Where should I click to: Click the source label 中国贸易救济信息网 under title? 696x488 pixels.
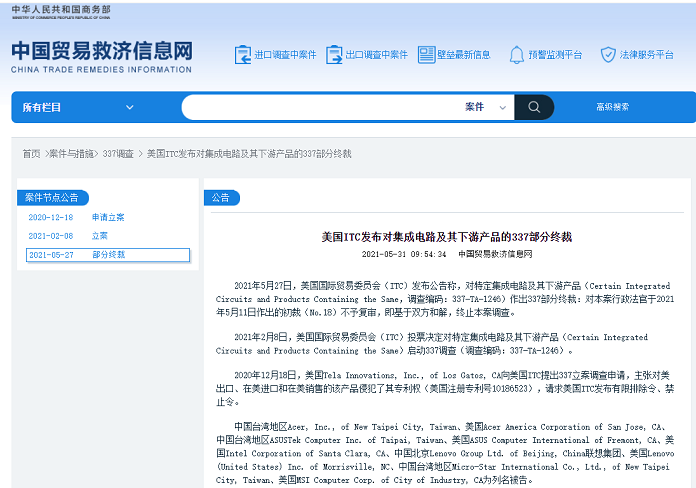(495, 254)
